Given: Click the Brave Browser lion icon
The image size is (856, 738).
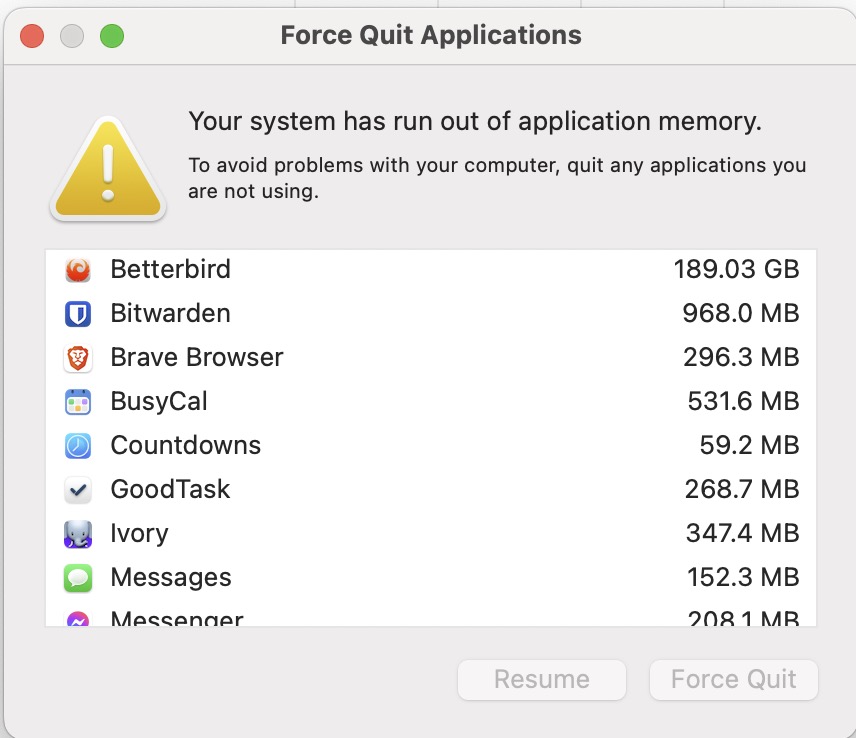Looking at the screenshot, I should pos(78,358).
